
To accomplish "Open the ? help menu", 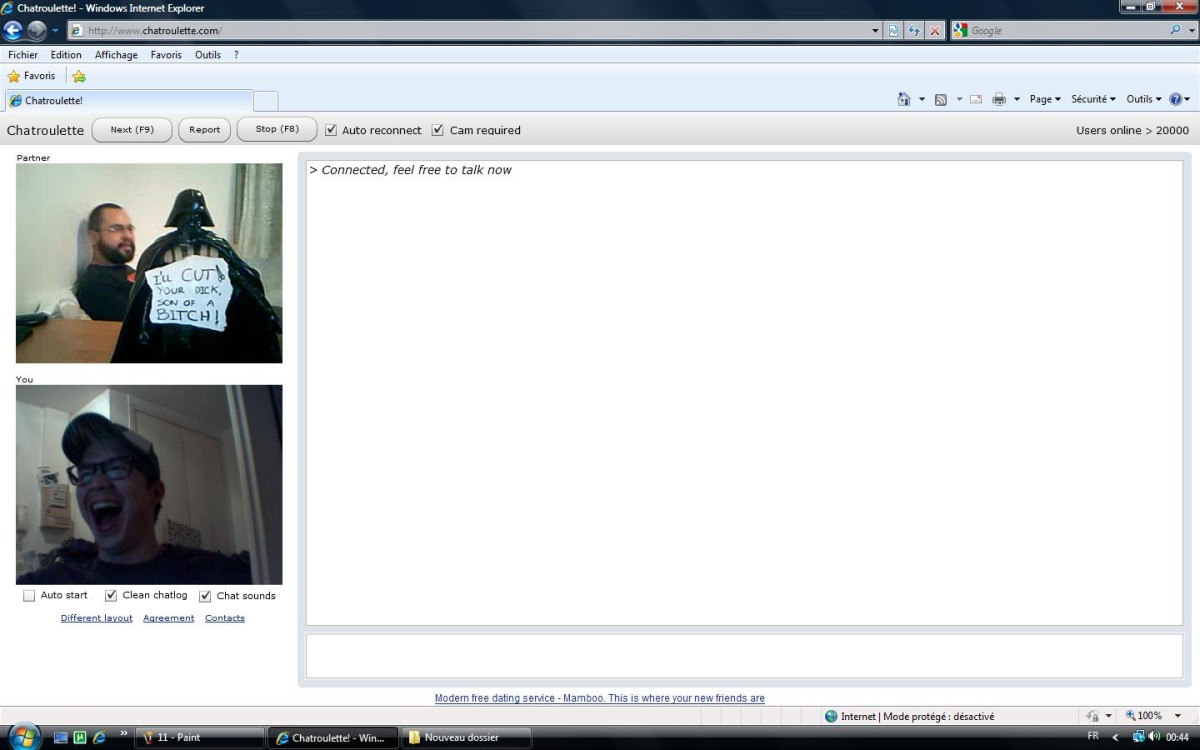I will click(236, 55).
